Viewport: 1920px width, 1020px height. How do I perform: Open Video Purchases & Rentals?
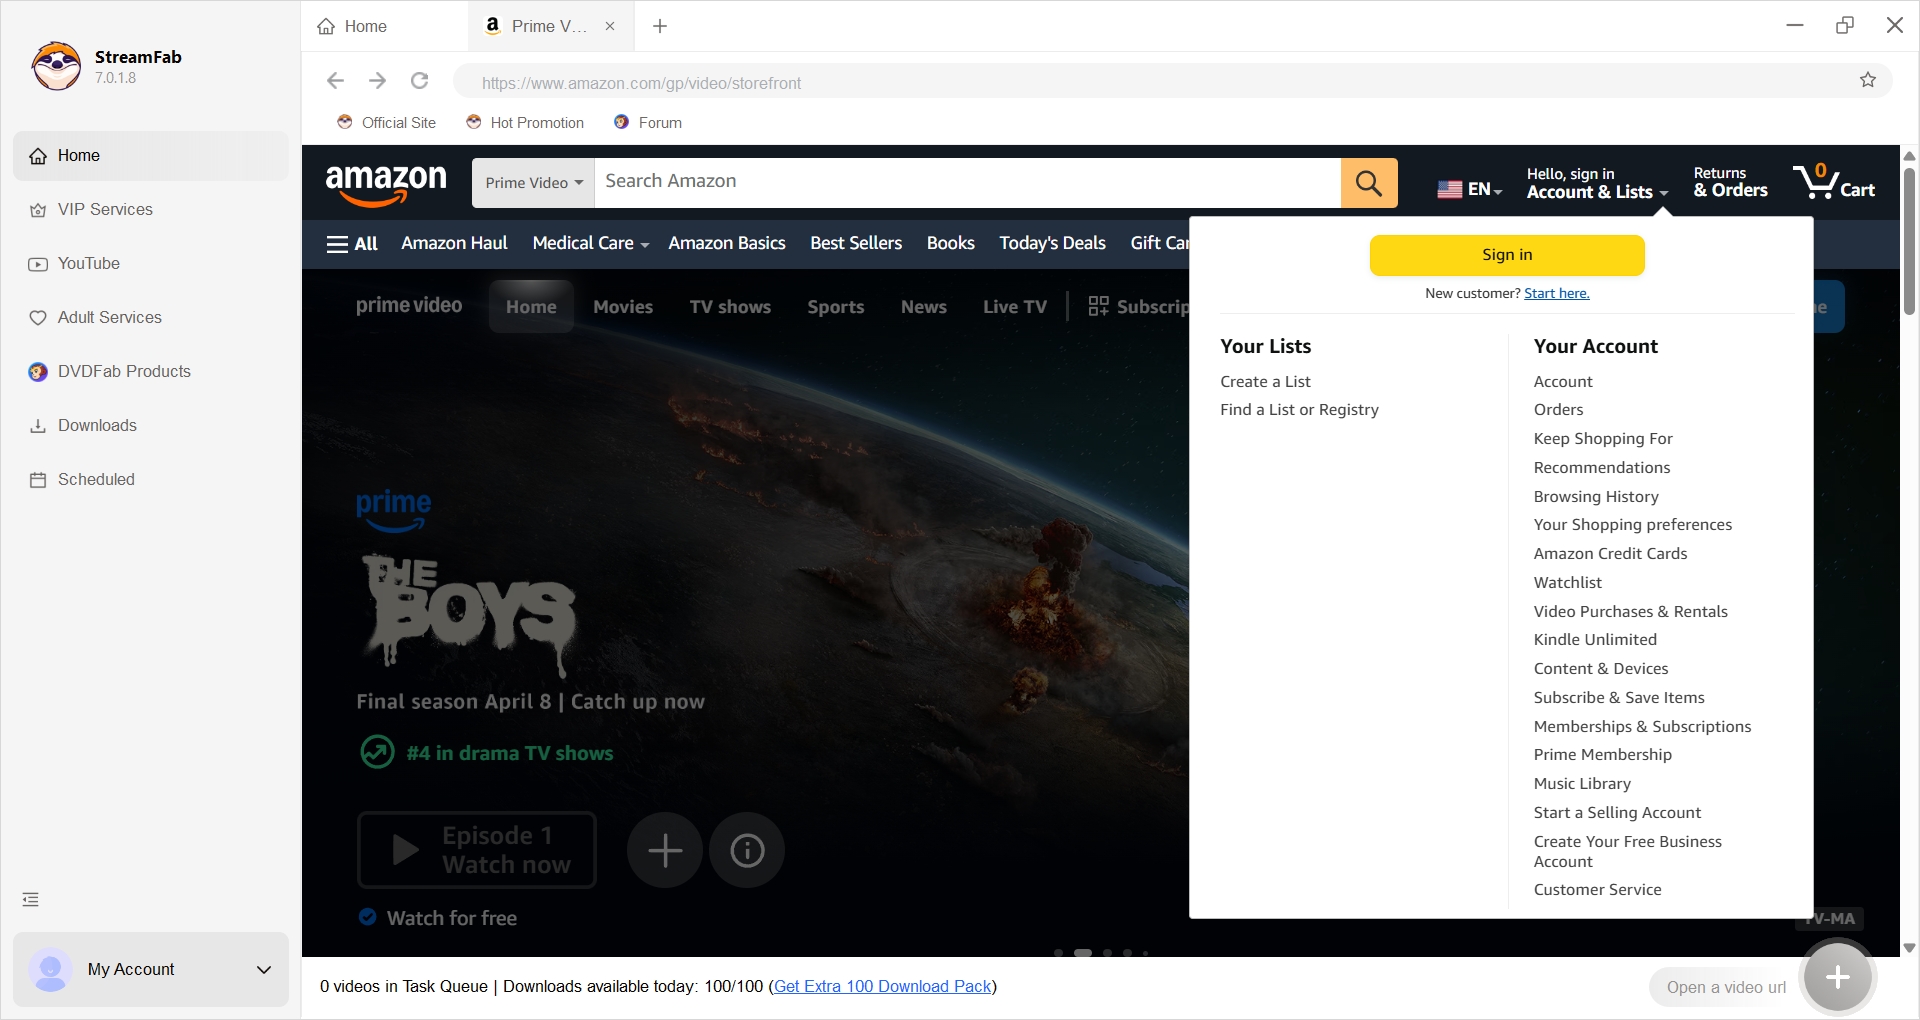(x=1631, y=612)
